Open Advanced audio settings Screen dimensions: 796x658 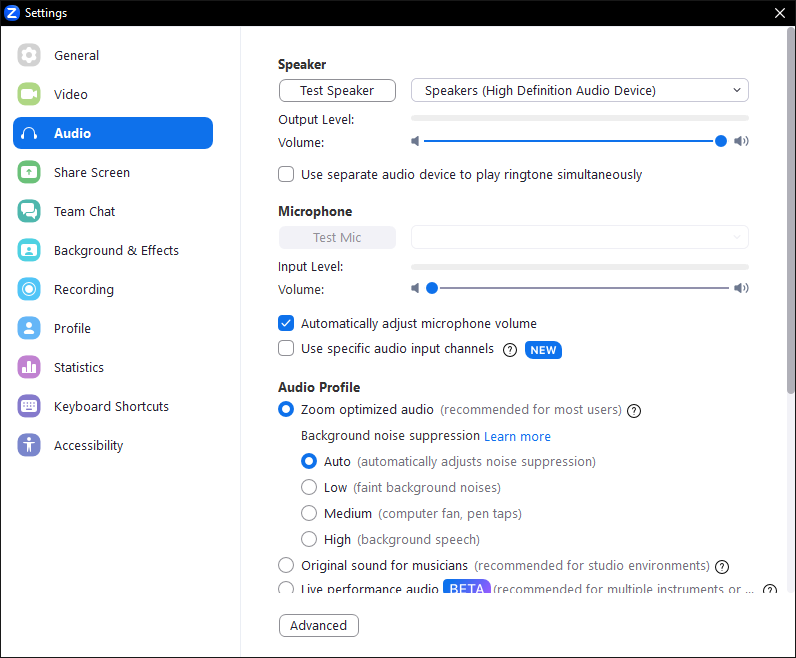coord(319,626)
